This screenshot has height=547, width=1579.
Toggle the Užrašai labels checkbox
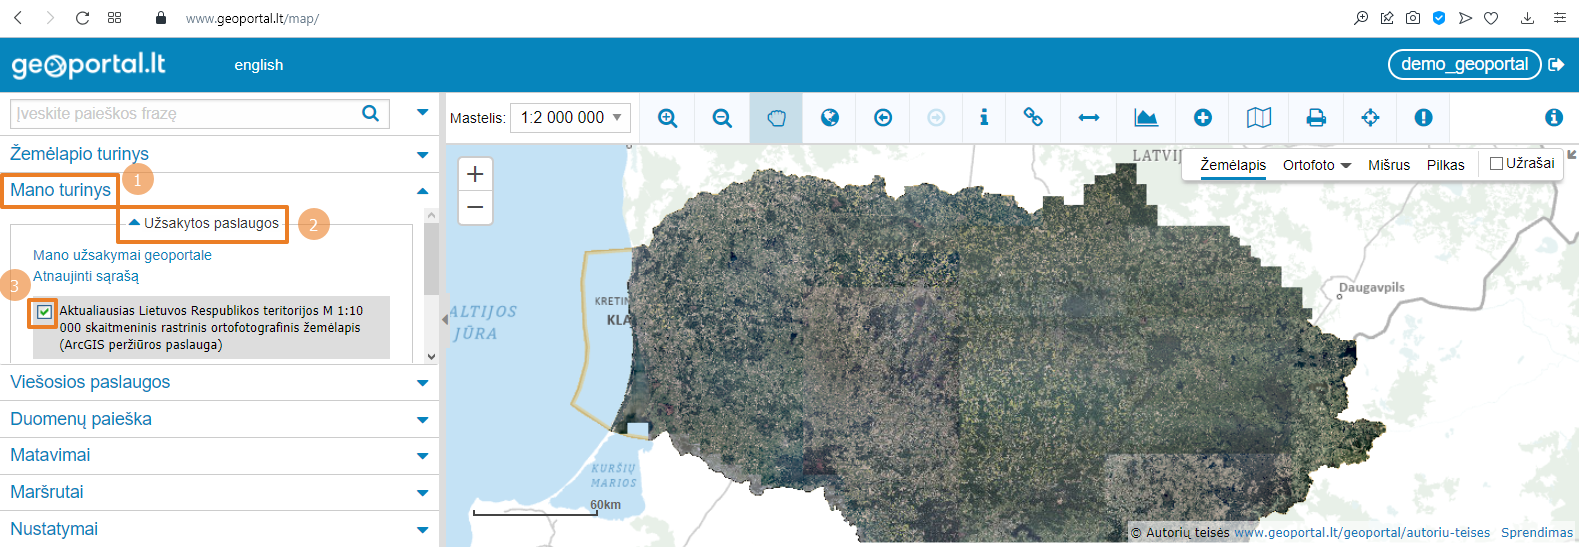[x=1497, y=164]
